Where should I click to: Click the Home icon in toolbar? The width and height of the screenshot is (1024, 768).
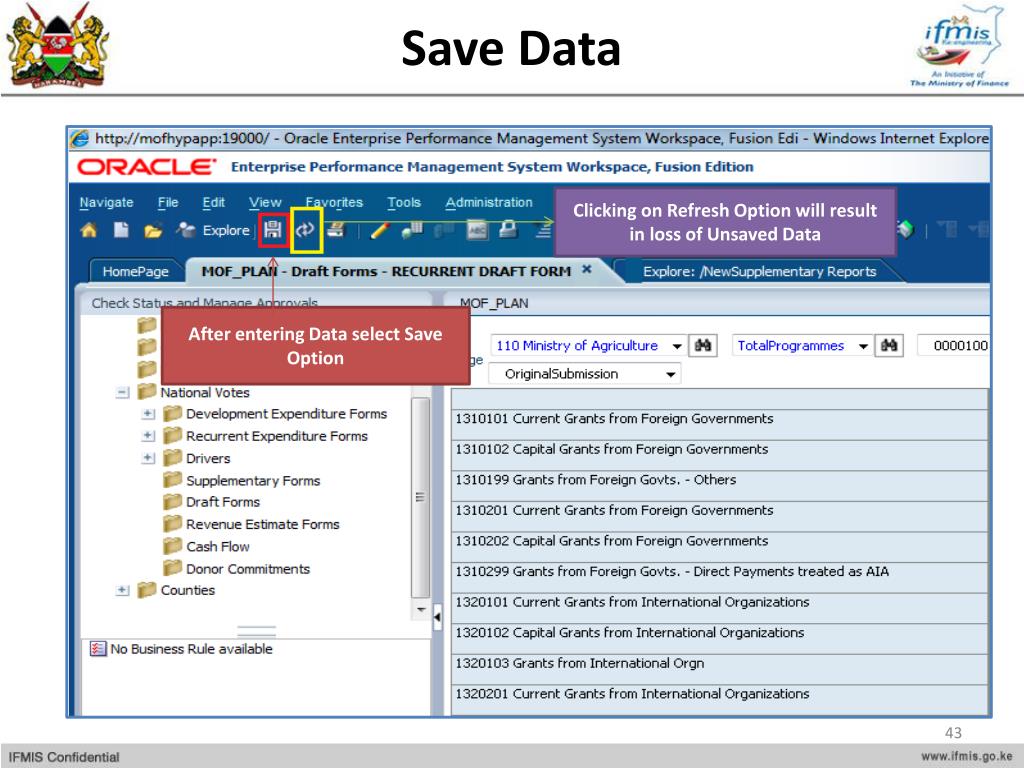[89, 230]
